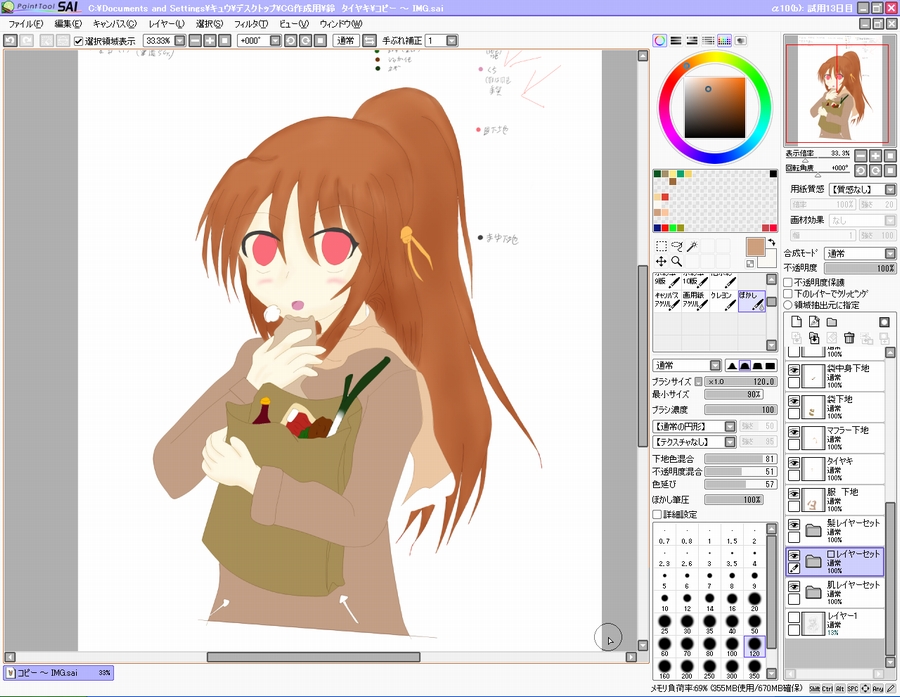Viewport: 900px width, 697px height.
Task: Swap foreground and background colors
Action: tap(771, 242)
